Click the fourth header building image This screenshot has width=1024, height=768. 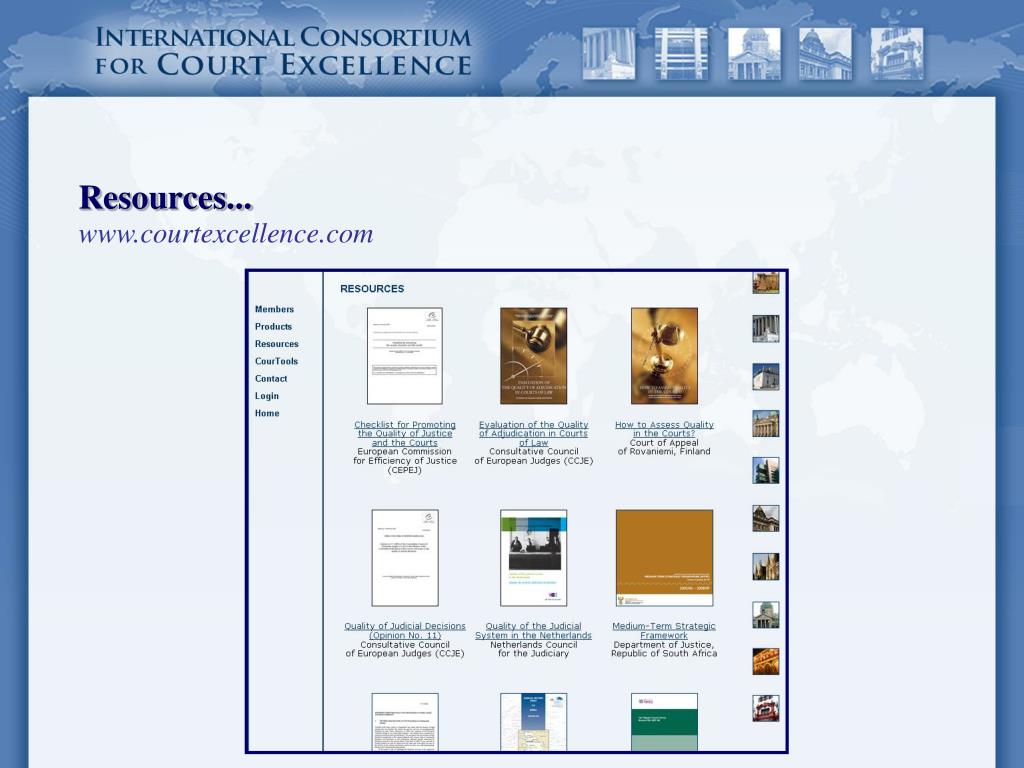click(x=825, y=54)
